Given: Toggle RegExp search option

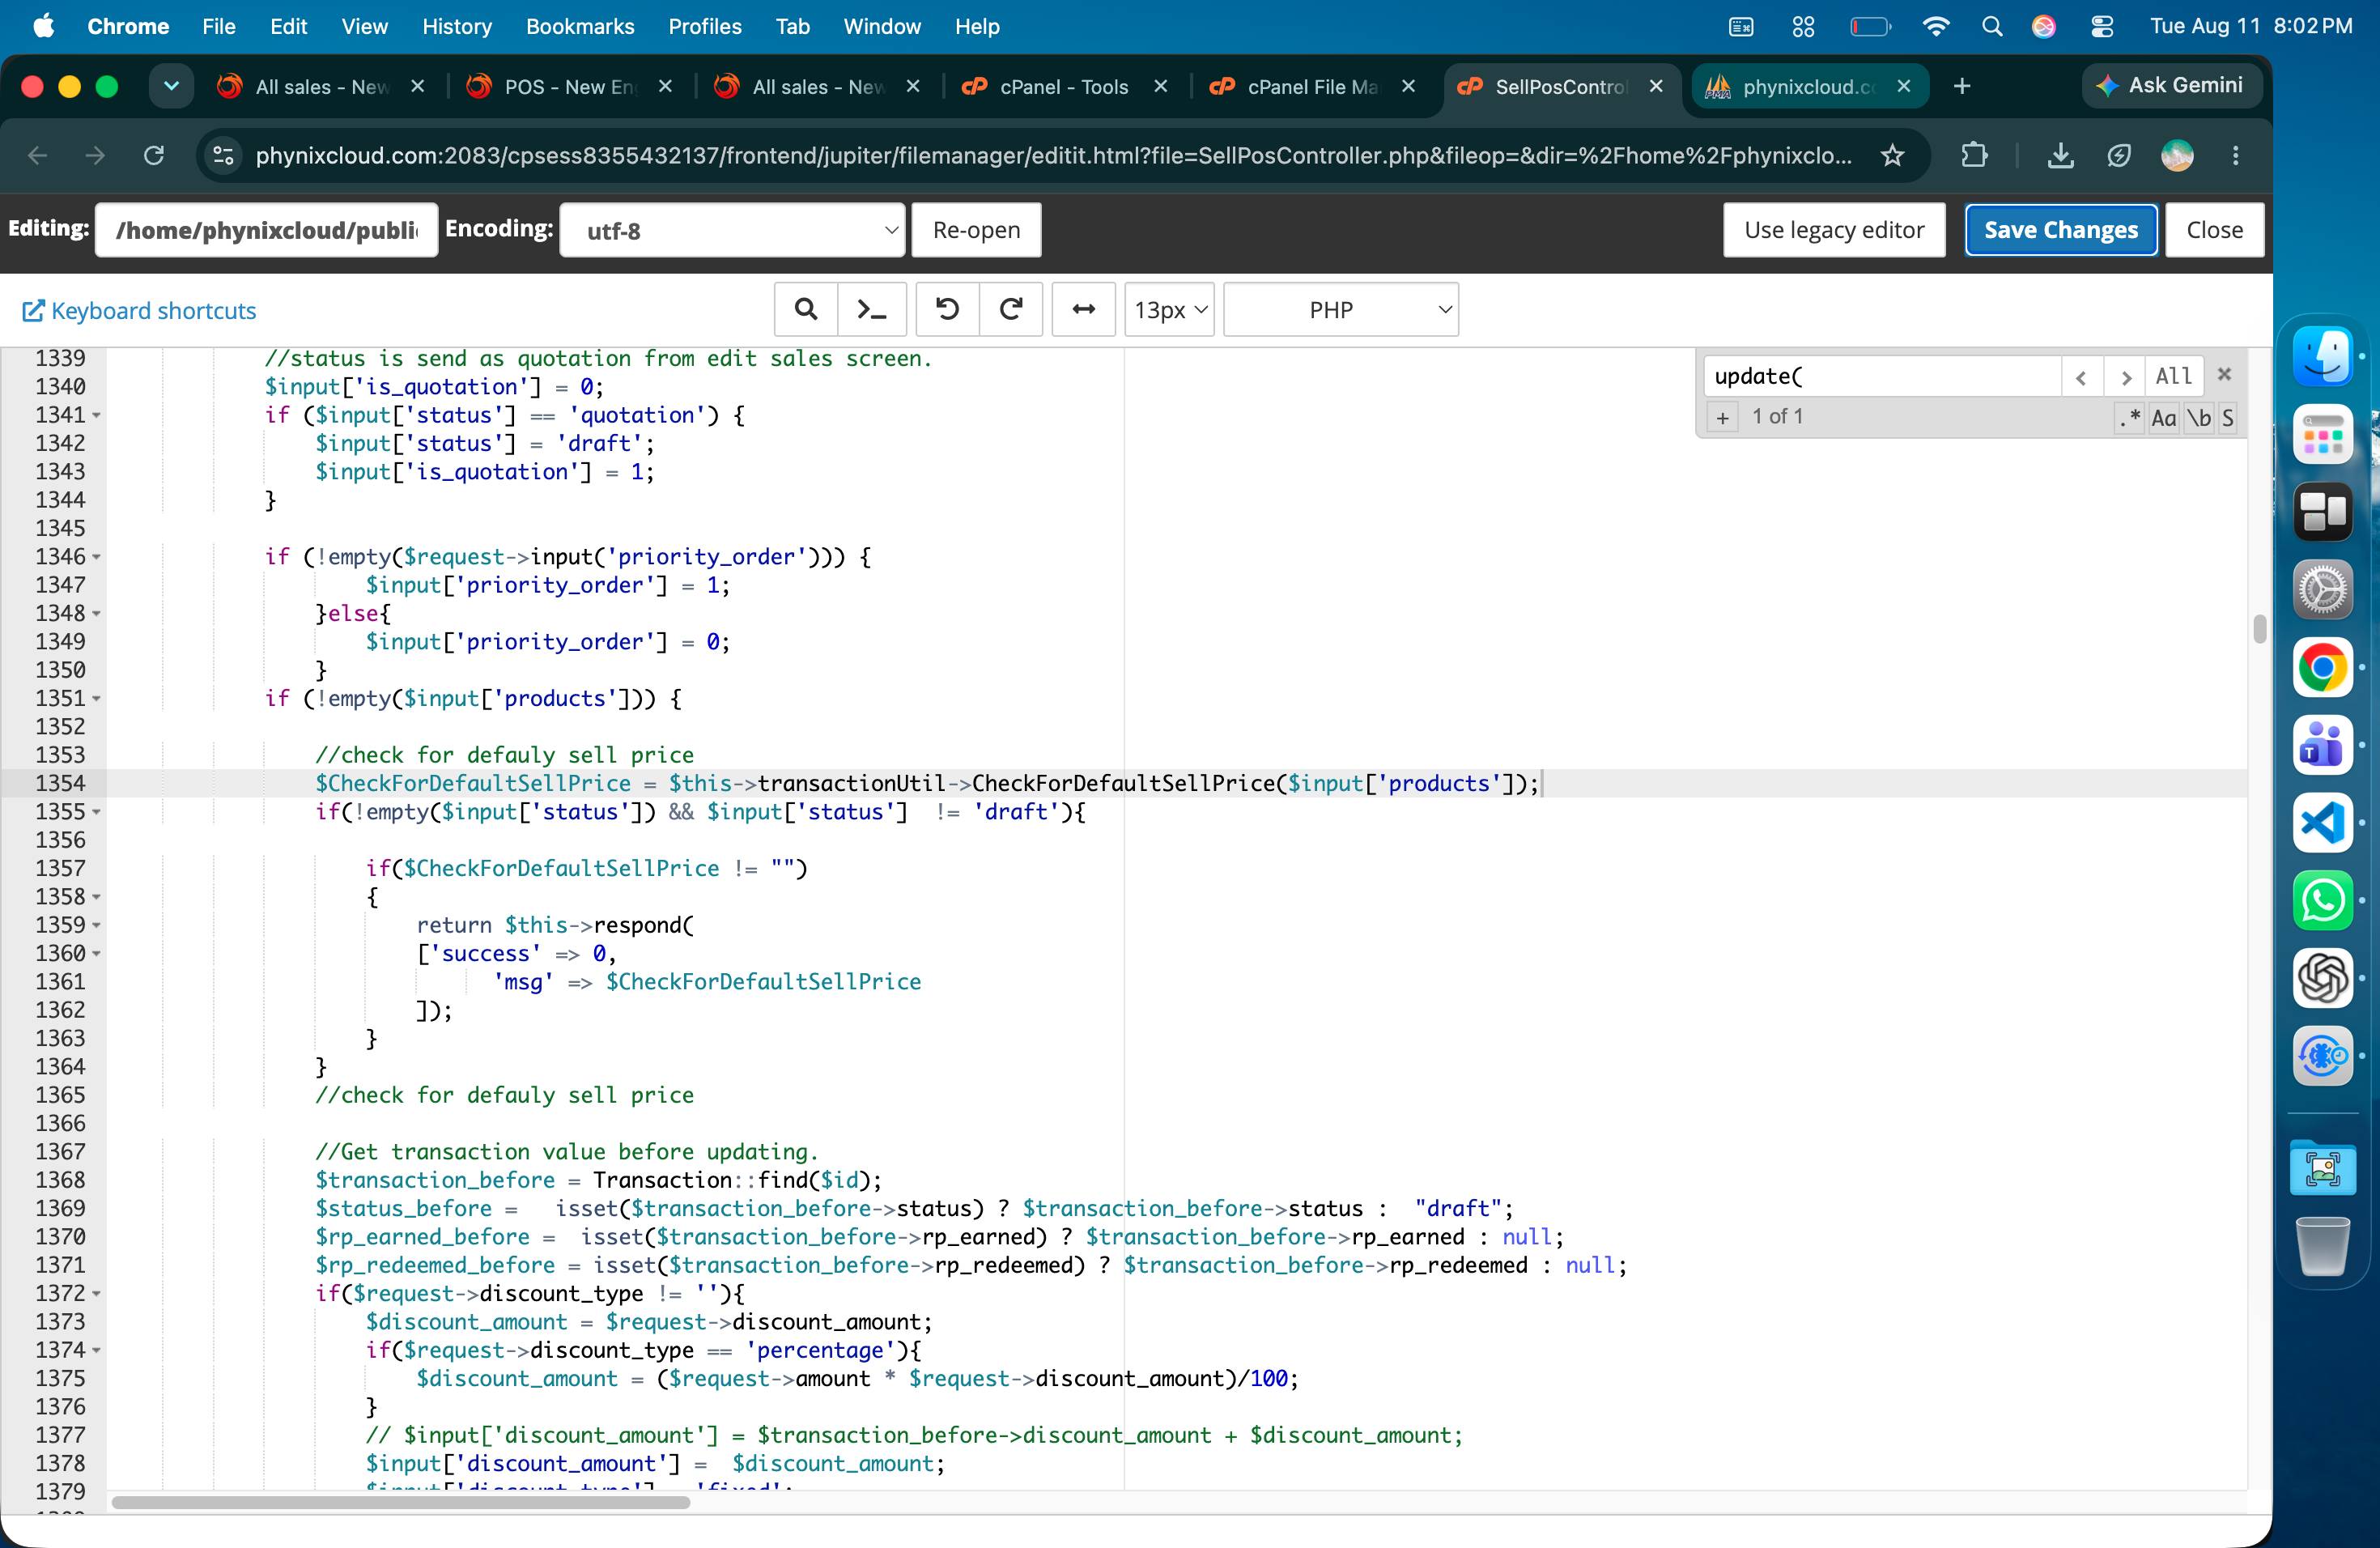Looking at the screenshot, I should coord(2129,417).
